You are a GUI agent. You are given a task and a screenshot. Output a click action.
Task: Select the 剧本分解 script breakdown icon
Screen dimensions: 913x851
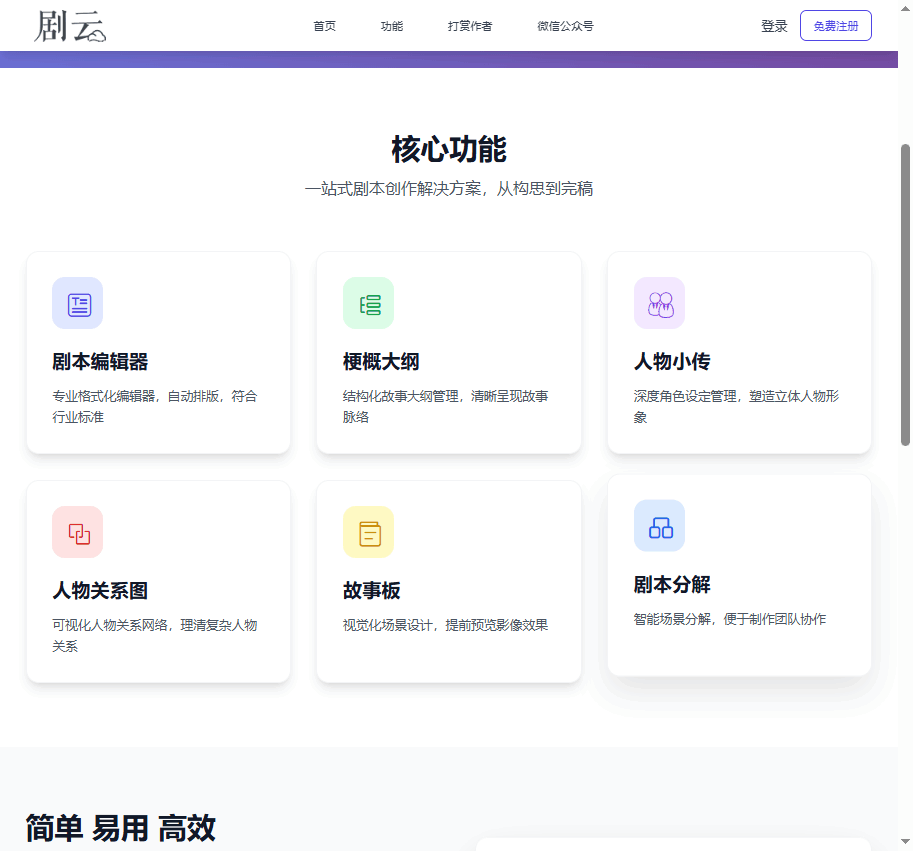point(659,525)
